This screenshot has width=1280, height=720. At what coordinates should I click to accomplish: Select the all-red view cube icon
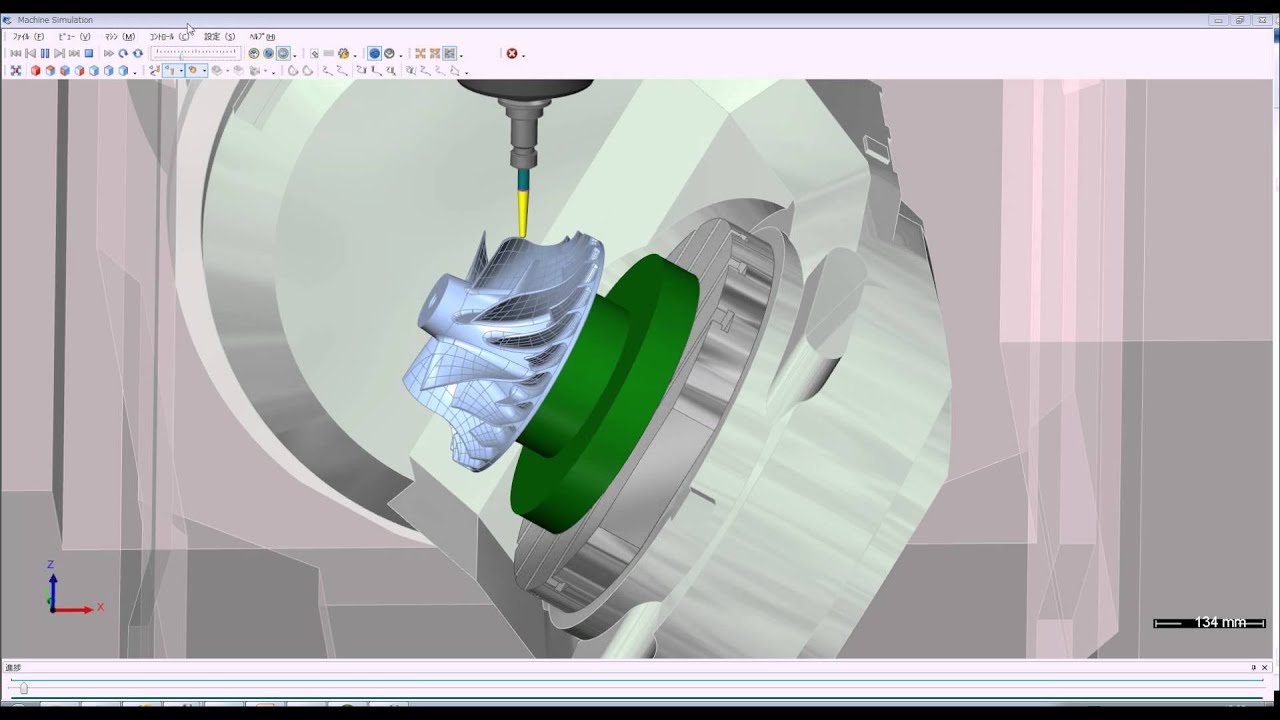[x=35, y=71]
